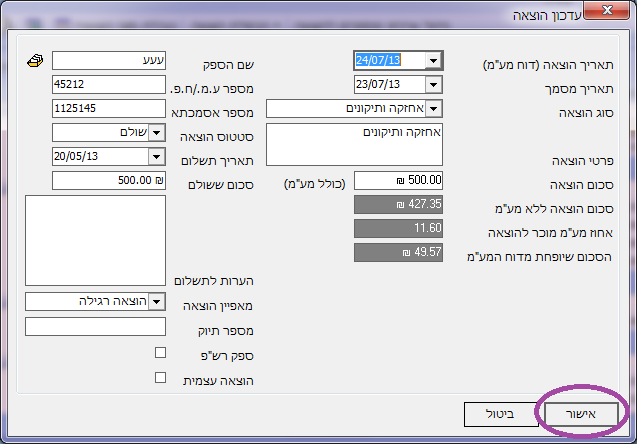This screenshot has height=444, width=637.
Task: Open the תאריך מסמך date dropdown arrow
Action: [433, 85]
